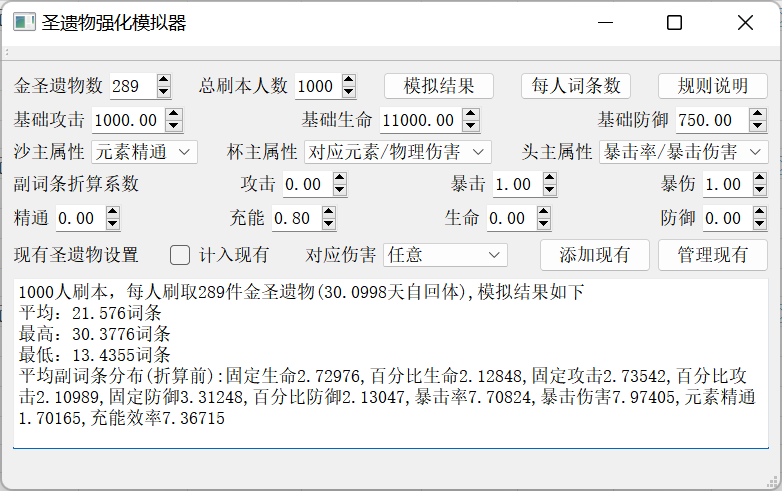Close the 圣遗物强化模拟器 window
Image resolution: width=782 pixels, height=491 pixels.
pyautogui.click(x=746, y=22)
